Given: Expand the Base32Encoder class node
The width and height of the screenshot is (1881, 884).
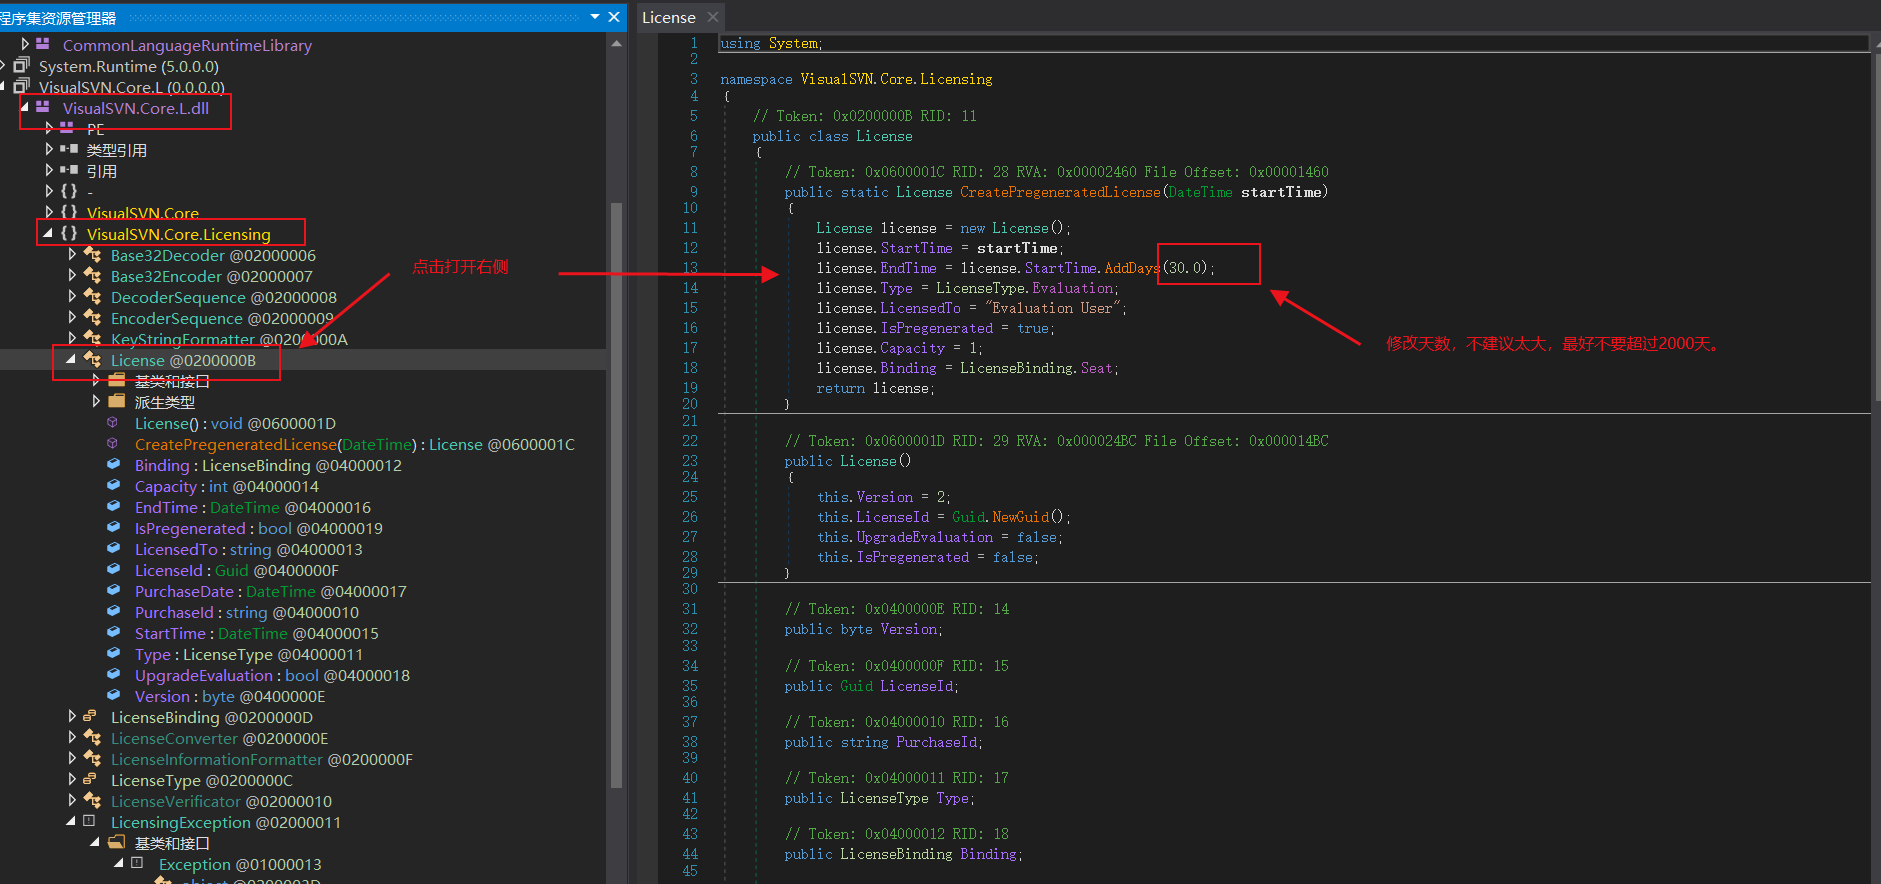Looking at the screenshot, I should pyautogui.click(x=72, y=275).
